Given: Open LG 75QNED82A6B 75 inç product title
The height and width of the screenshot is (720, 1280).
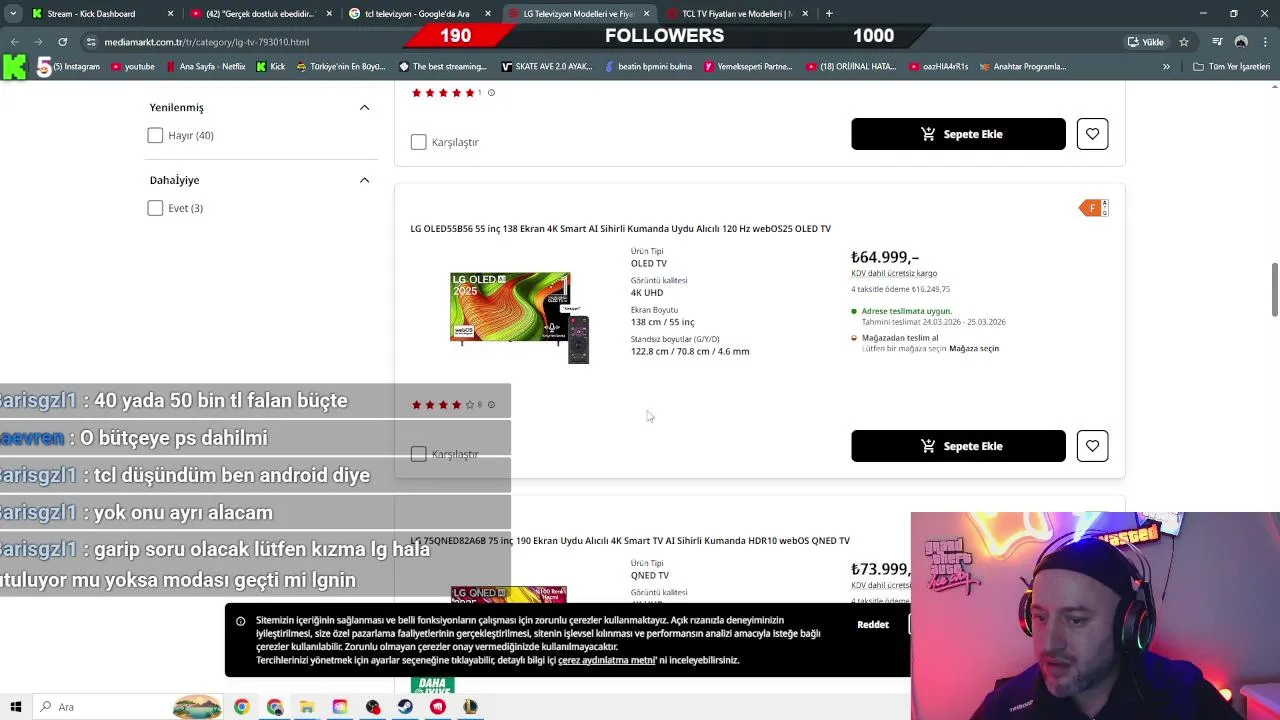Looking at the screenshot, I should click(x=630, y=540).
